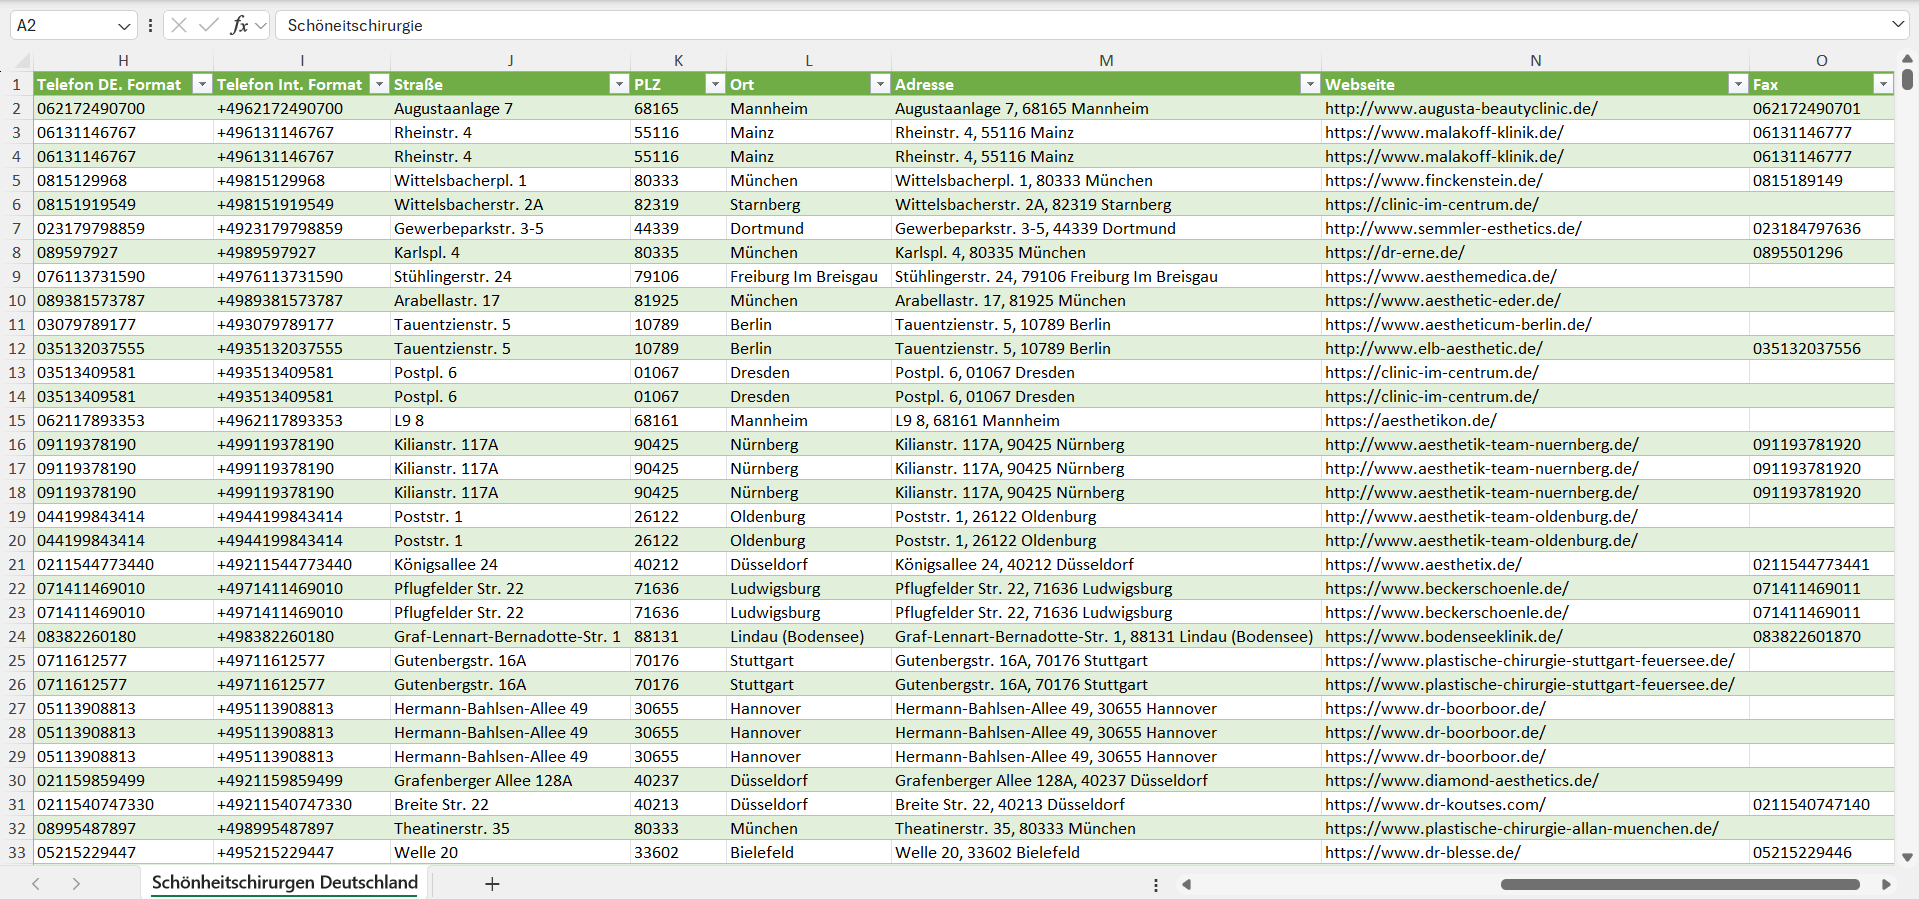Screen dimensions: 1919x899
Task: Select column M header
Action: click(1106, 60)
